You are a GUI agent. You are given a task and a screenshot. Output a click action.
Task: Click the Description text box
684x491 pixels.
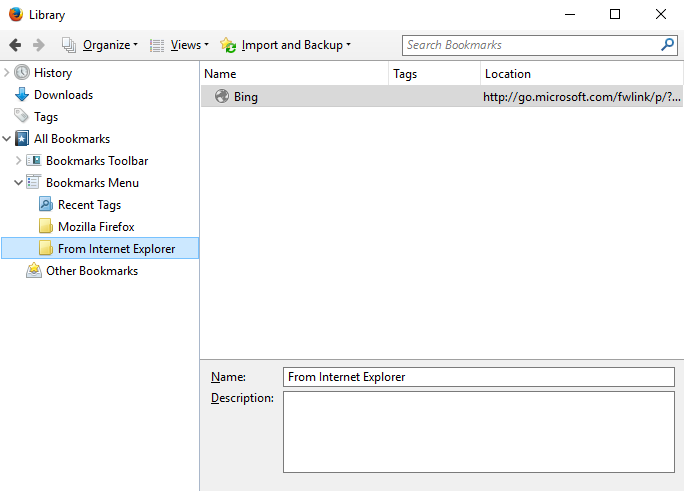pos(478,431)
